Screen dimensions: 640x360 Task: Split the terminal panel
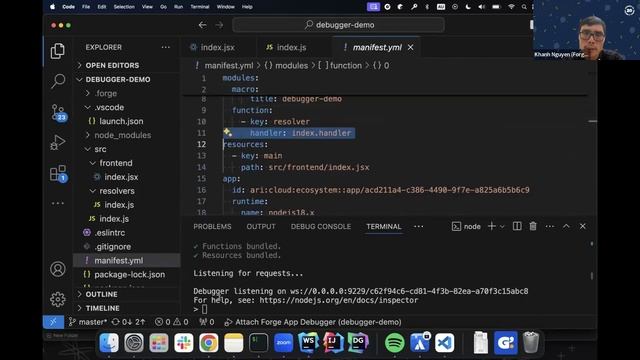(x=517, y=226)
